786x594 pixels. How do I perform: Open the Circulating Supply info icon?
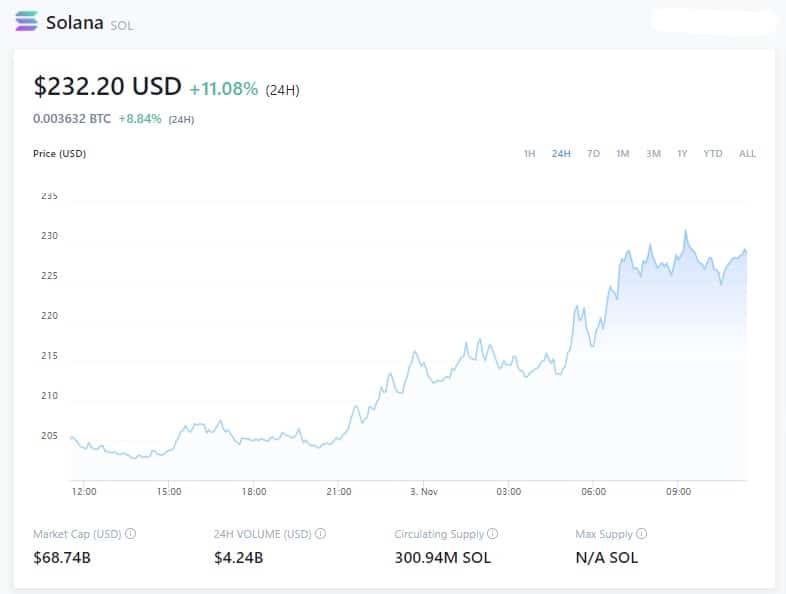[x=492, y=533]
